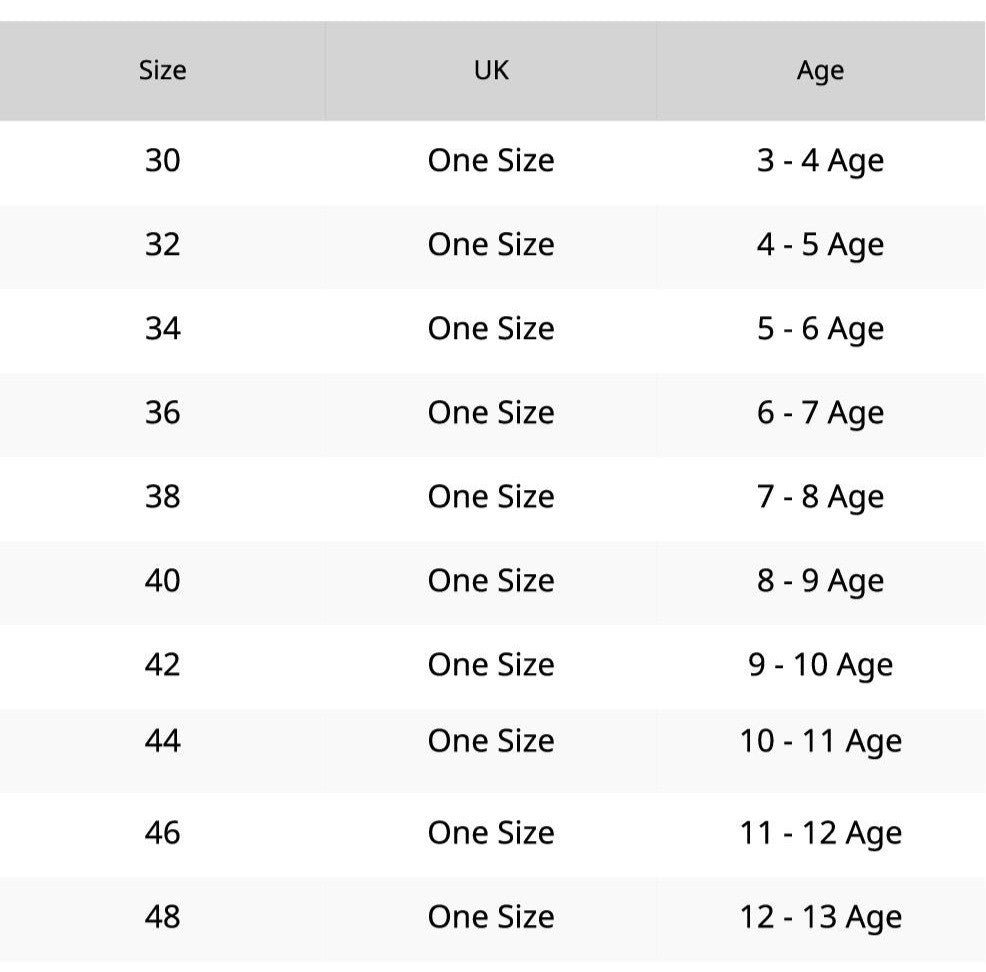Click One Size in the size 48 row
986x972 pixels.
tap(491, 917)
